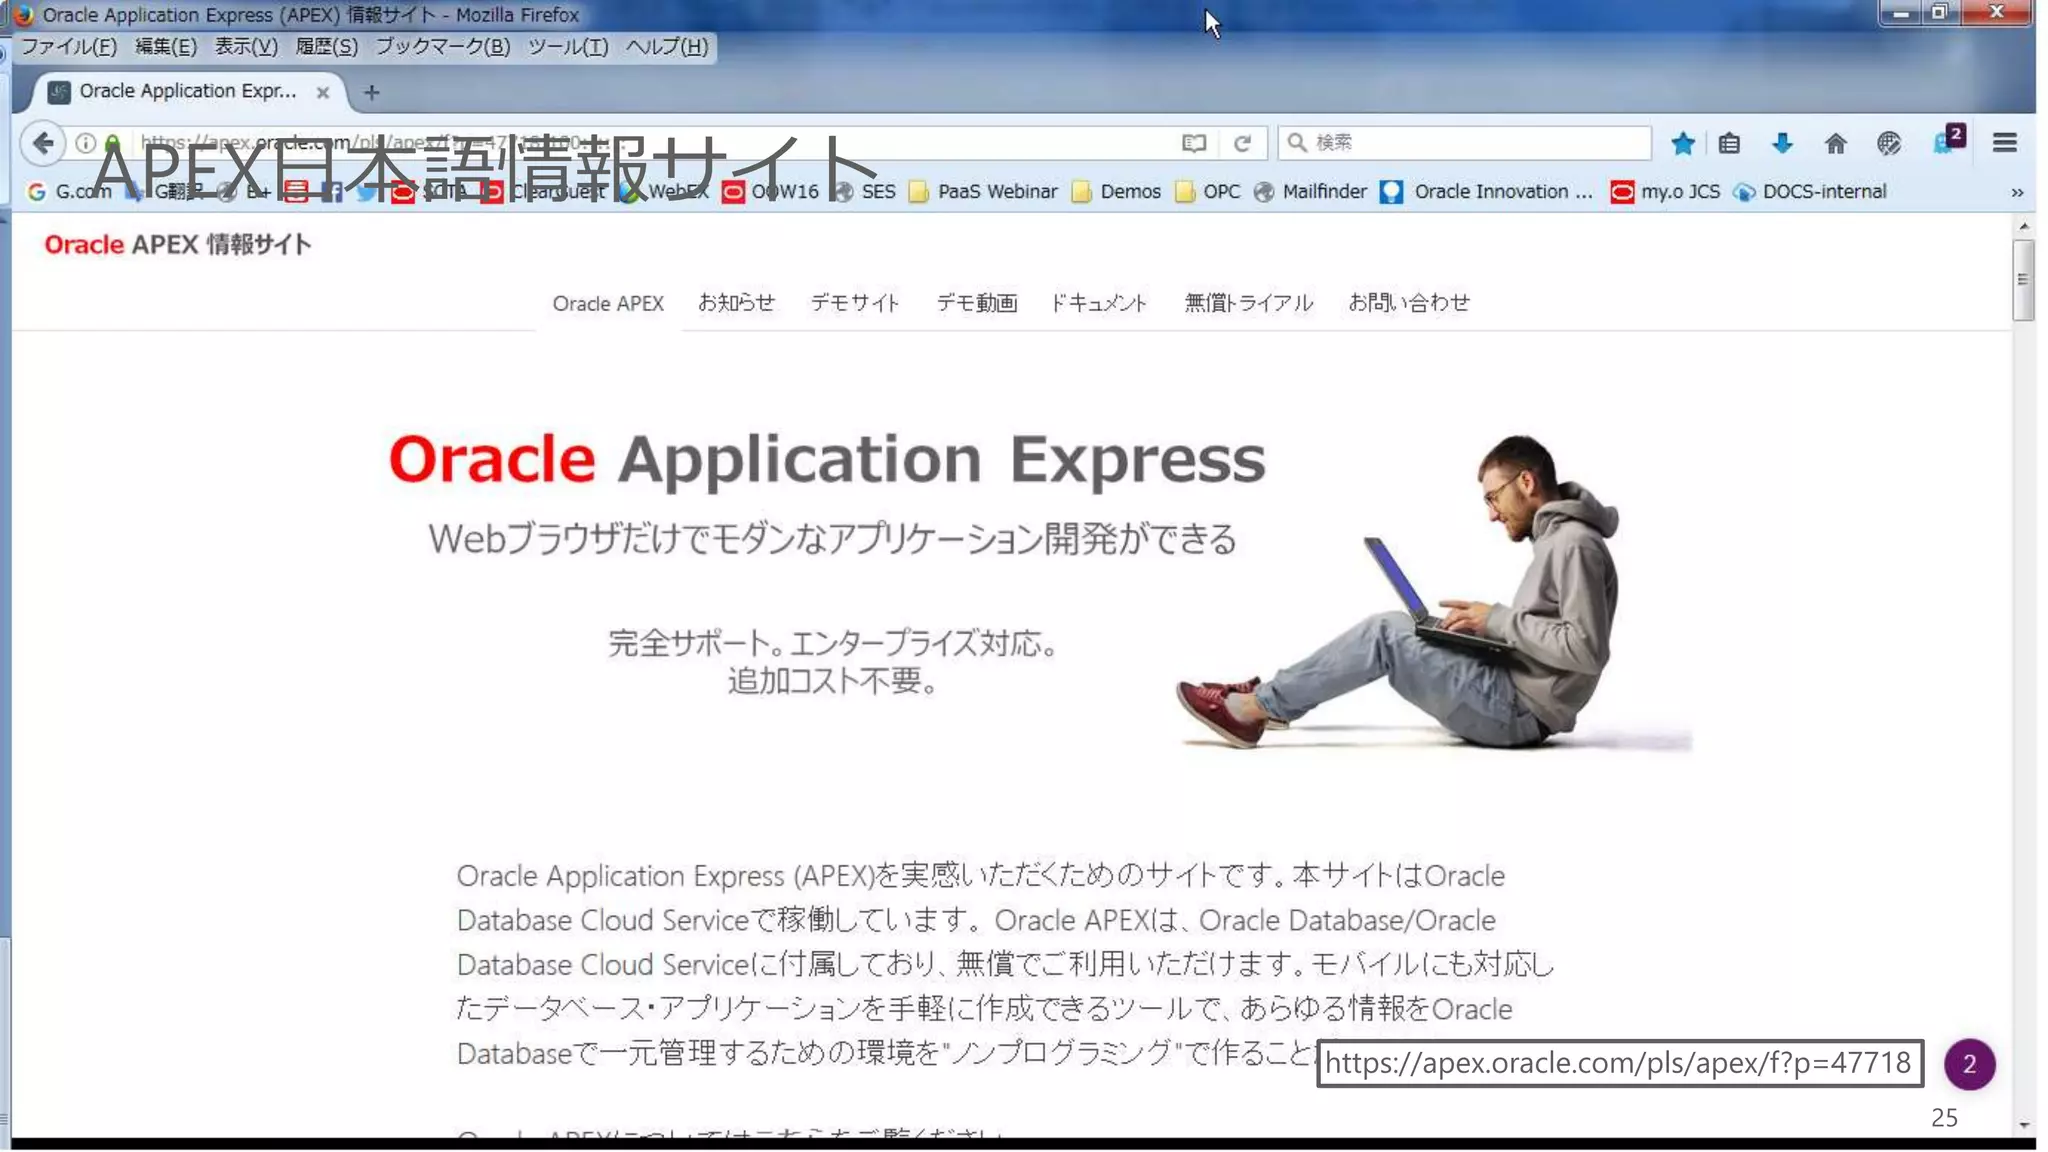This screenshot has width=2048, height=1152.
Task: Open the 編集(E) menu
Action: [x=166, y=47]
